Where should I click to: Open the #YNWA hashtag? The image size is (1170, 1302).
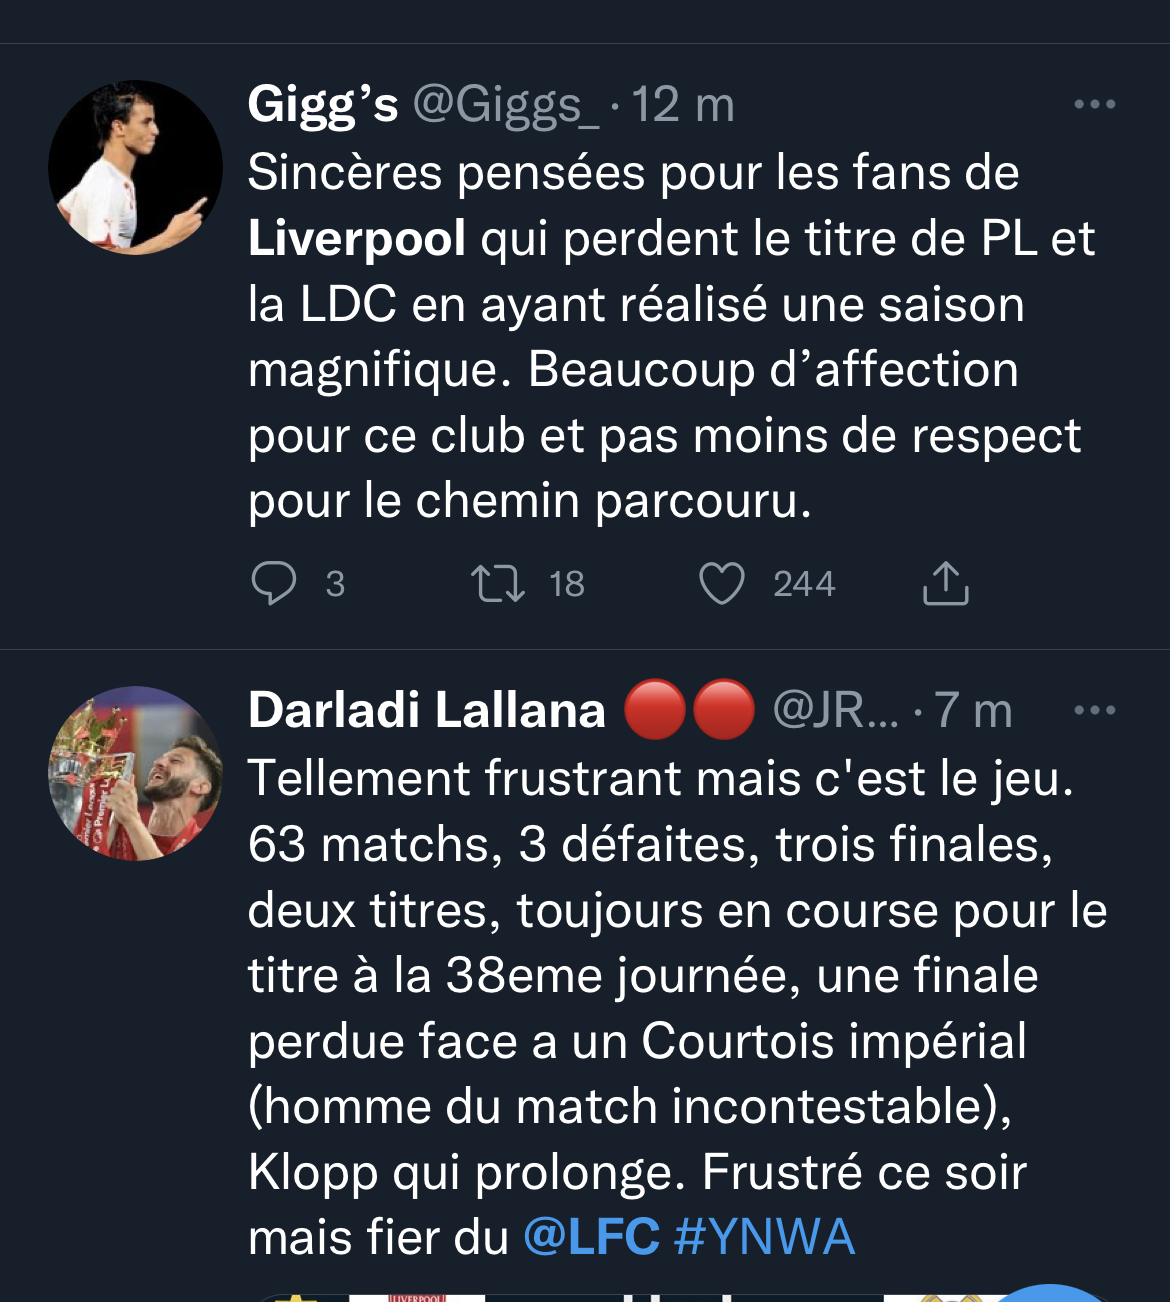pyautogui.click(x=765, y=1237)
